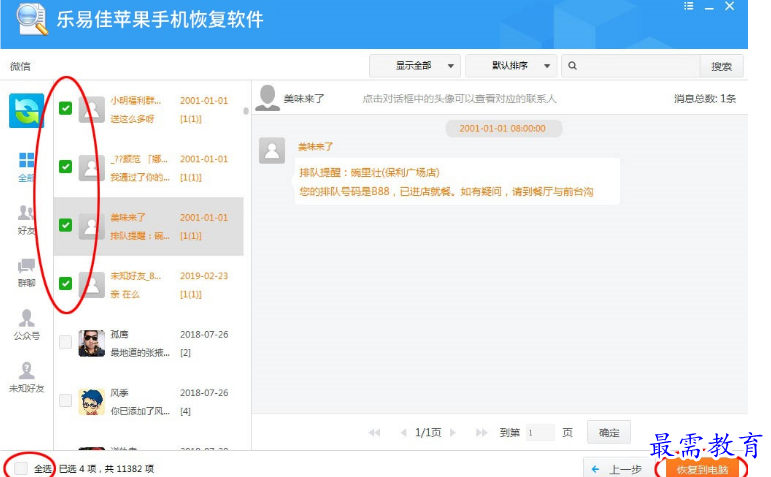Check the 孤鹰 conversation checkbox
The image size is (771, 477).
(65, 342)
